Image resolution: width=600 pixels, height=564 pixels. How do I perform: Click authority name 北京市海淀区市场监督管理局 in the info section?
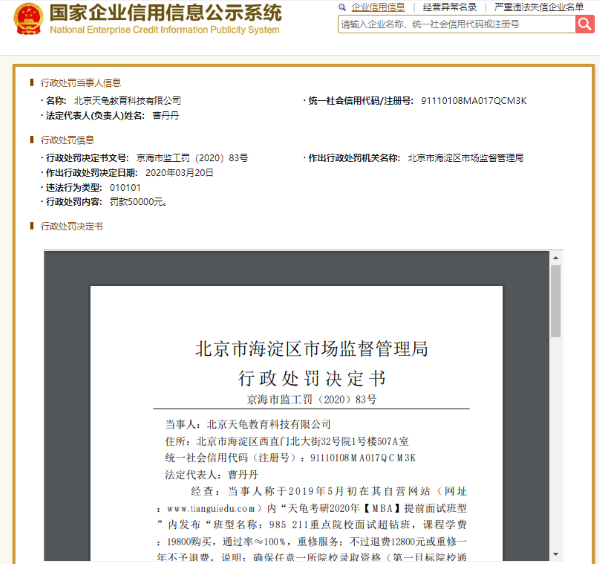466,158
